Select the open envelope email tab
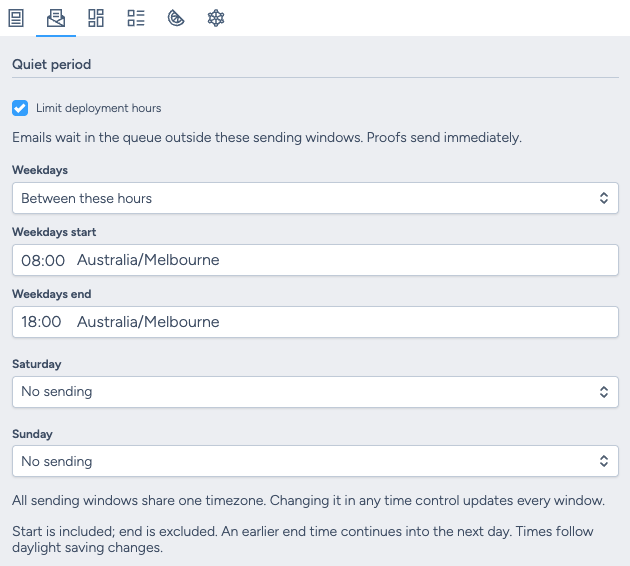 coord(56,18)
